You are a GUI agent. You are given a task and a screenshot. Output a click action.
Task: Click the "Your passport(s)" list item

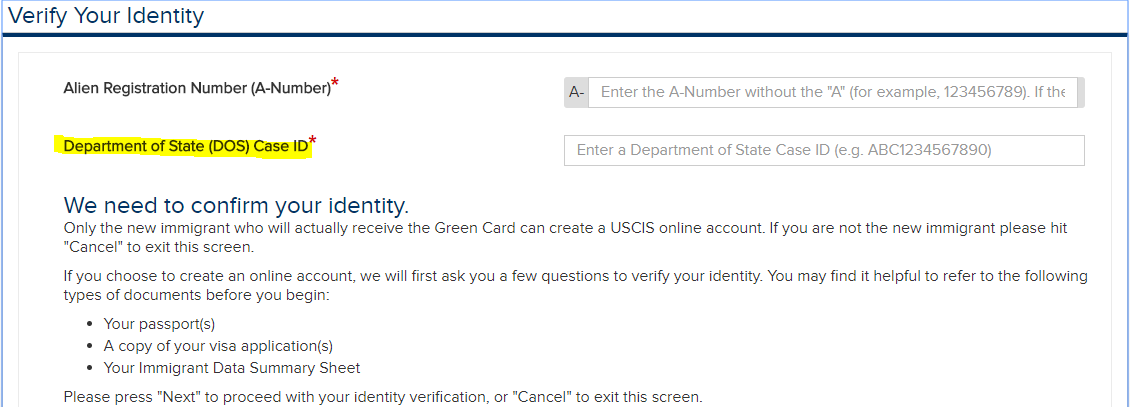[x=159, y=324]
